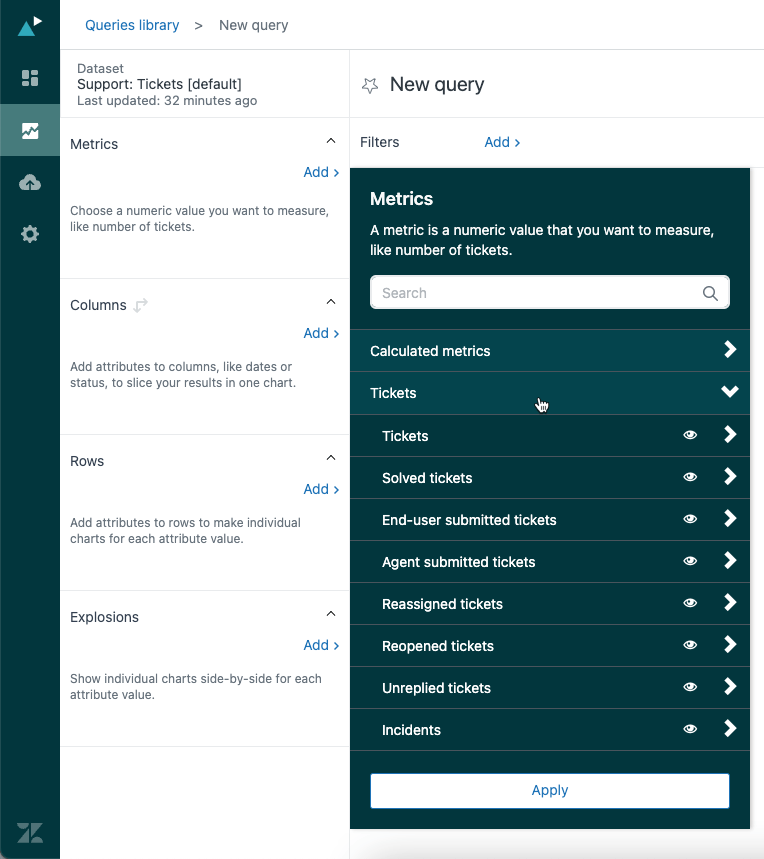Toggle eye icon for Reopened tickets
The height and width of the screenshot is (859, 764).
690,646
